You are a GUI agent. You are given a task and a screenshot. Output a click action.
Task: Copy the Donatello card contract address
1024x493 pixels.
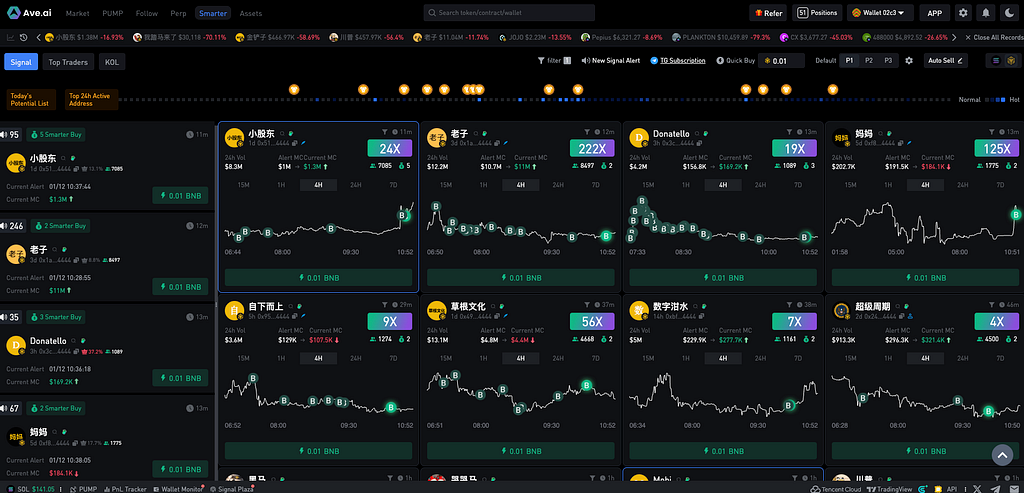click(x=699, y=143)
